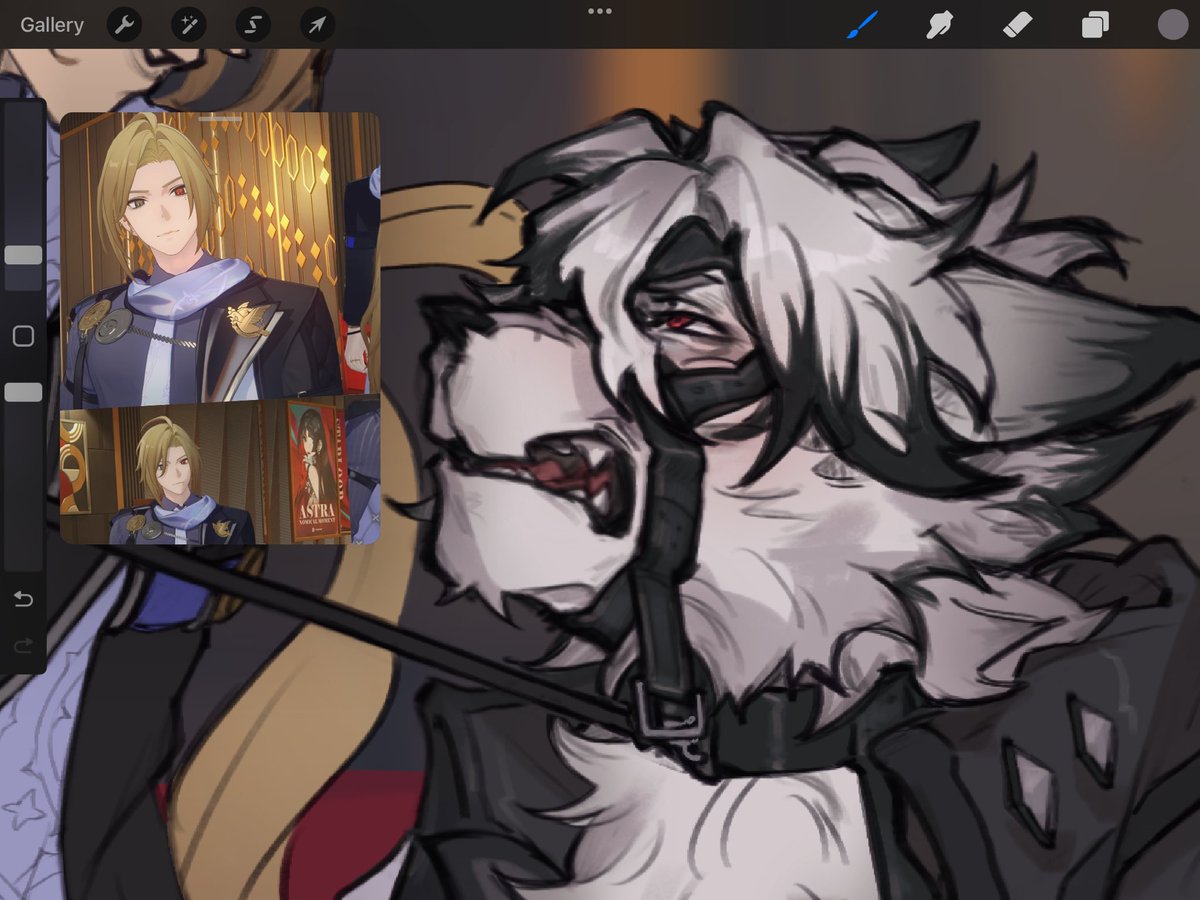Tap the reference window grab handle
The height and width of the screenshot is (900, 1200).
click(x=220, y=119)
